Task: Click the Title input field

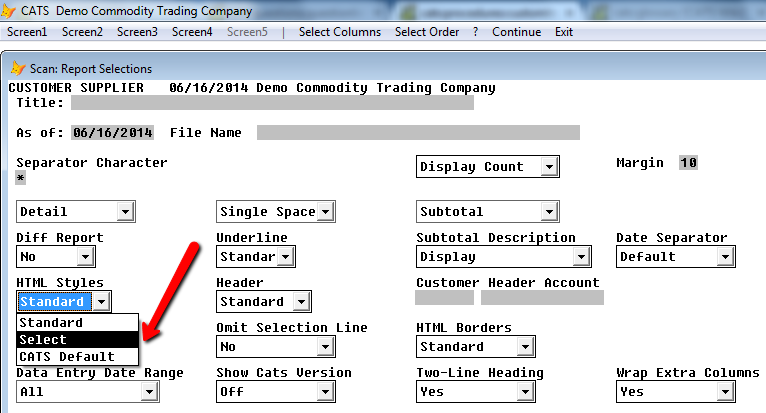Action: 272,103
